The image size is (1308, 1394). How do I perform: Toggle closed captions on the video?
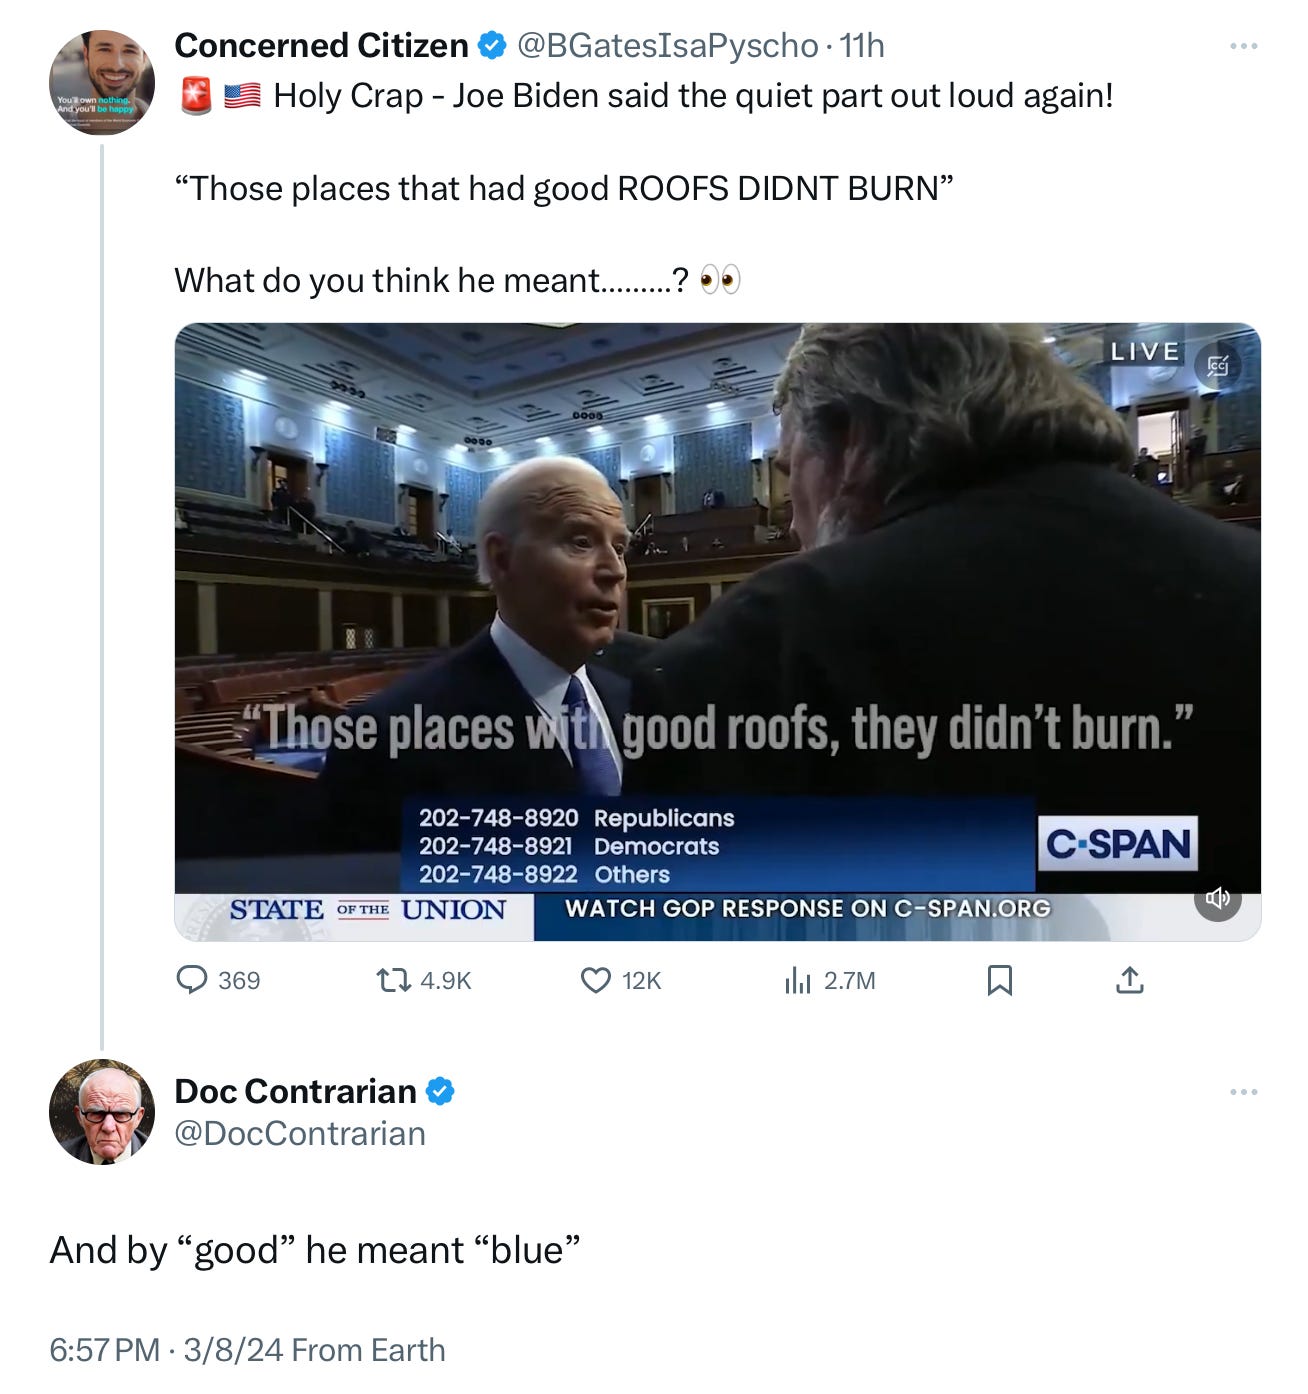(x=1218, y=366)
